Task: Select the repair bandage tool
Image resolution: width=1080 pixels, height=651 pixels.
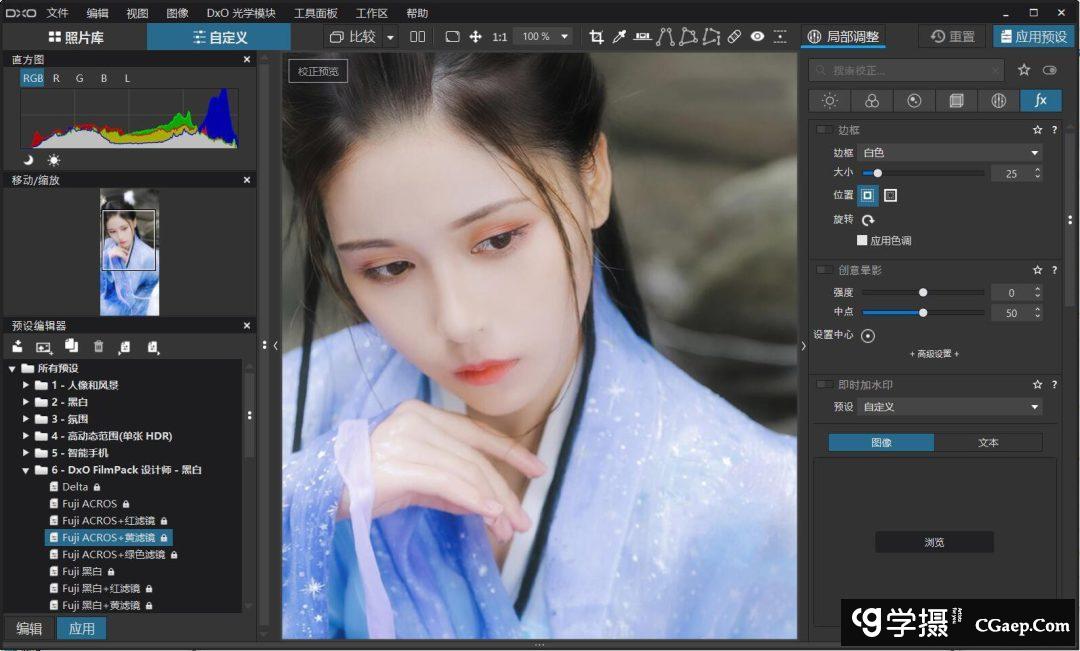Action: tap(734, 37)
